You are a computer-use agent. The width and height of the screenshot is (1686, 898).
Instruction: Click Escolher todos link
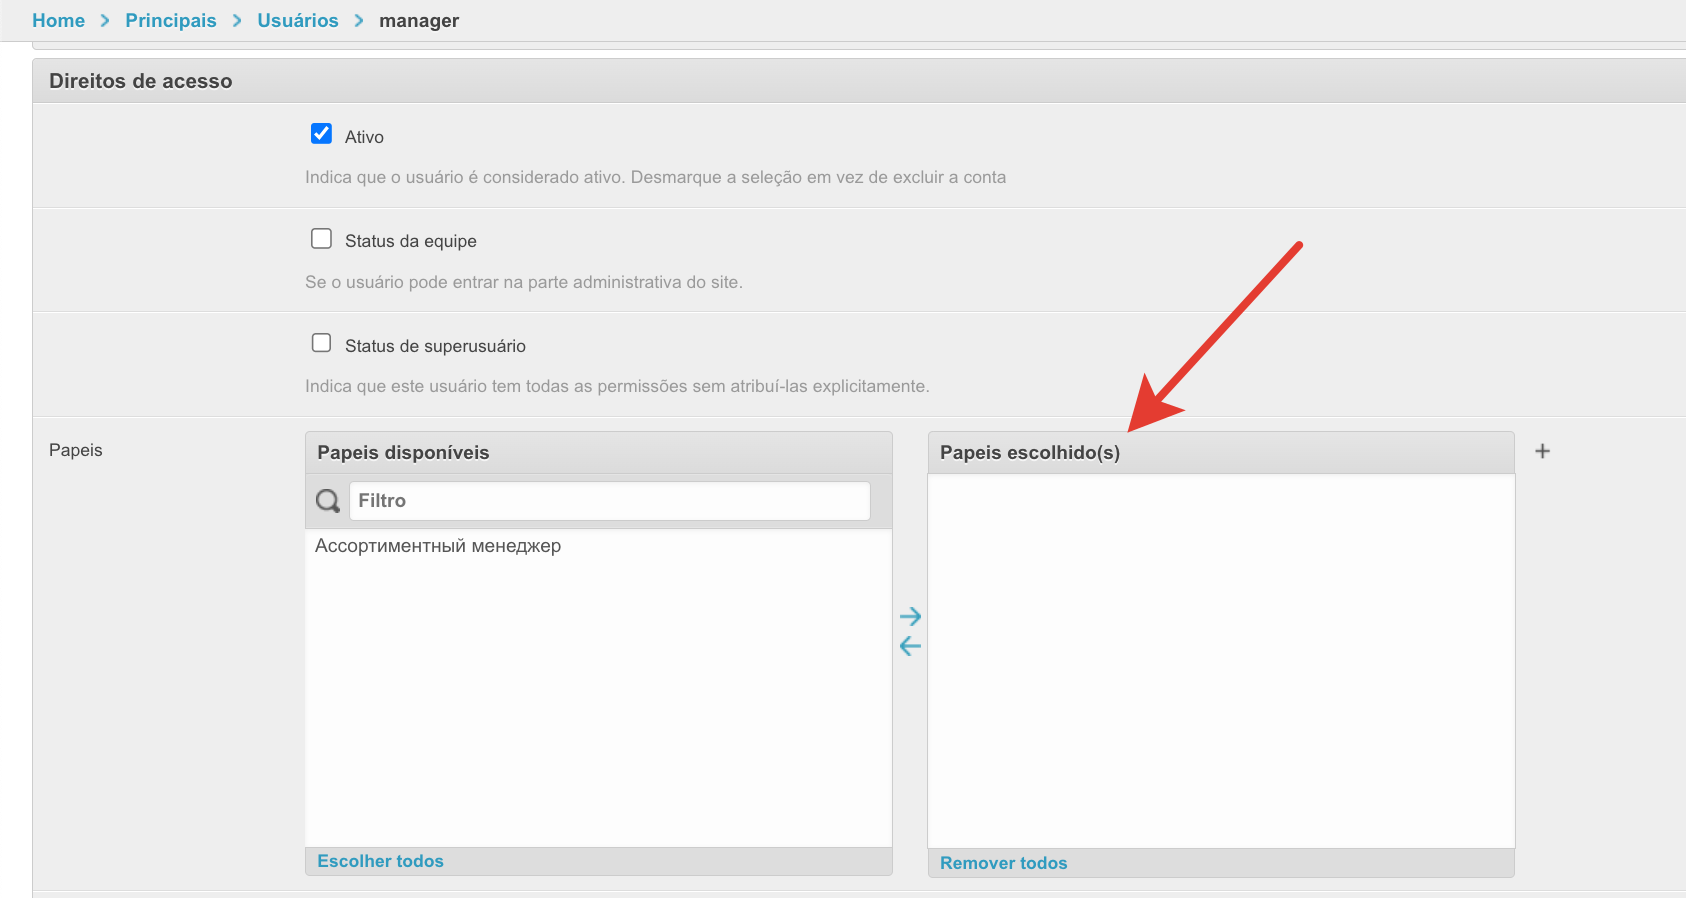[x=380, y=861]
